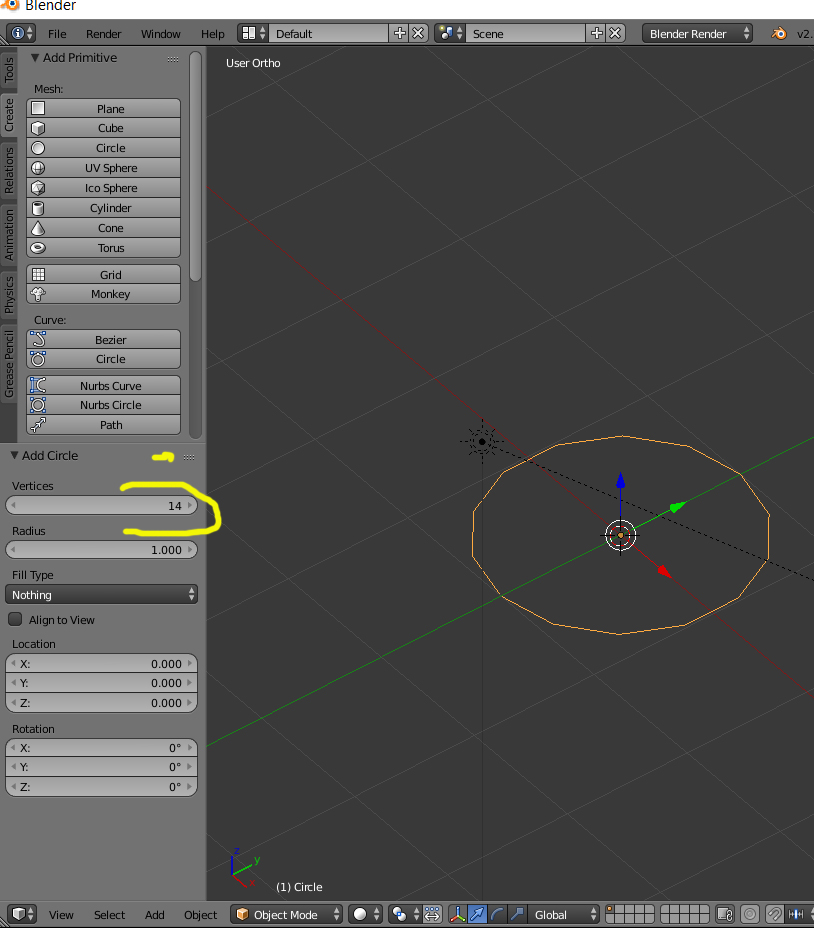The height and width of the screenshot is (928, 814).
Task: Open the 3D View editor type icon
Action: tap(22, 914)
